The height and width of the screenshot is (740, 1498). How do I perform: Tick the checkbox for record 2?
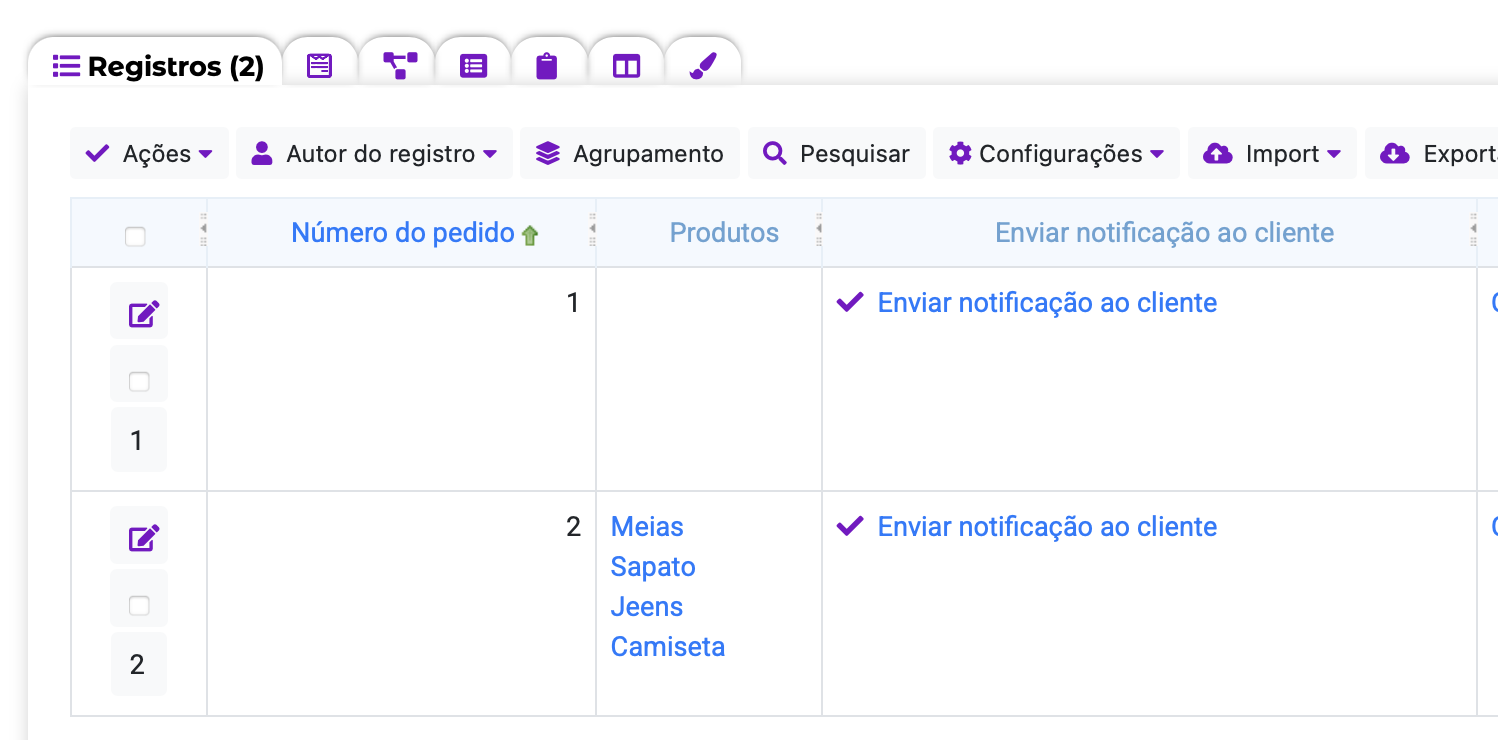pyautogui.click(x=139, y=605)
